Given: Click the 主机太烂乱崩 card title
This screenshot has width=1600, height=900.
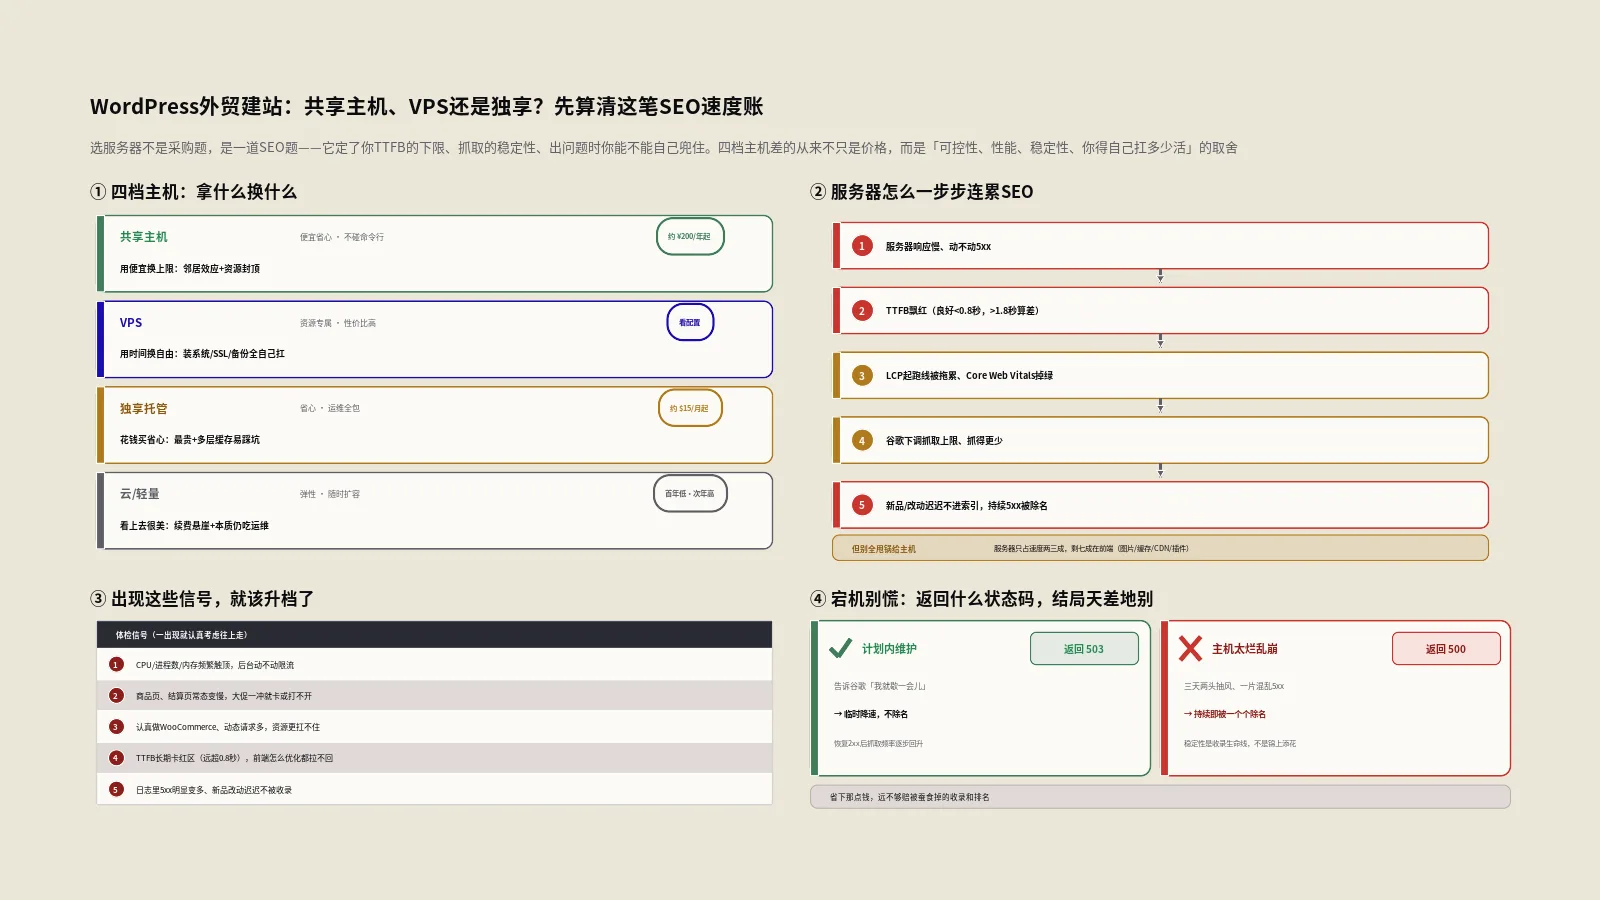Looking at the screenshot, I should pos(1245,649).
